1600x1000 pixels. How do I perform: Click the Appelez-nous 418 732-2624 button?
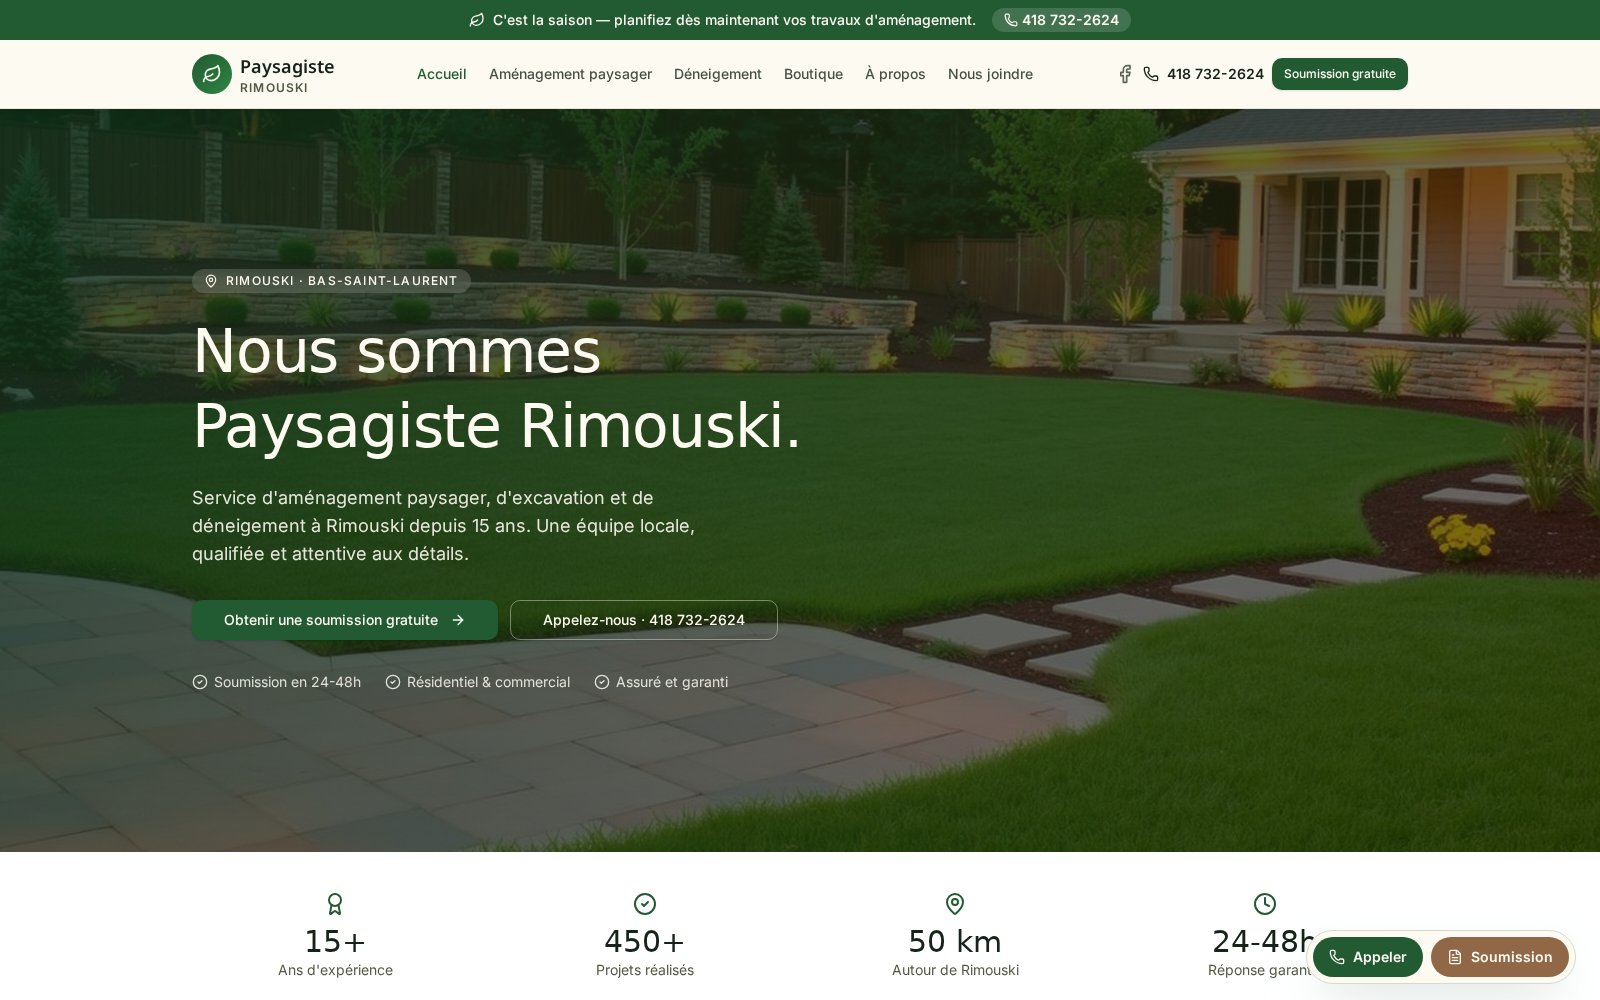tap(644, 620)
